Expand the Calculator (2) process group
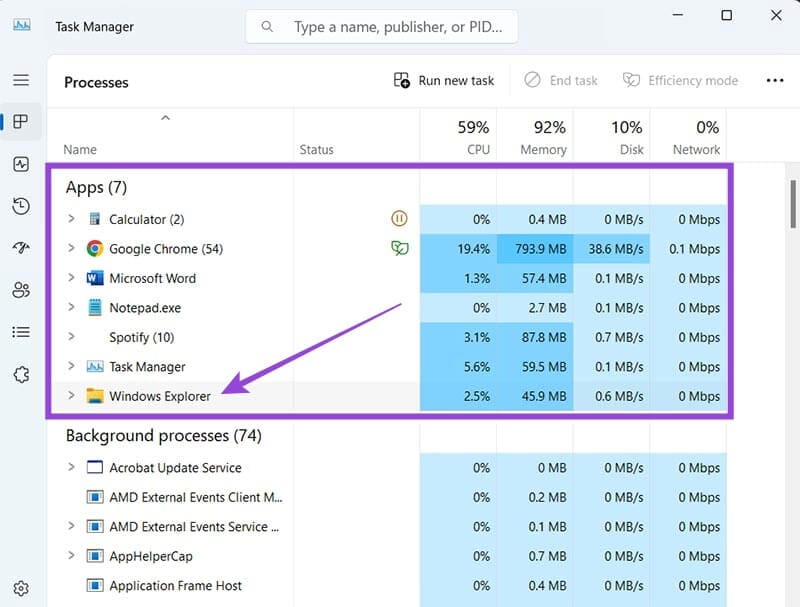The width and height of the screenshot is (800, 607). [71, 219]
